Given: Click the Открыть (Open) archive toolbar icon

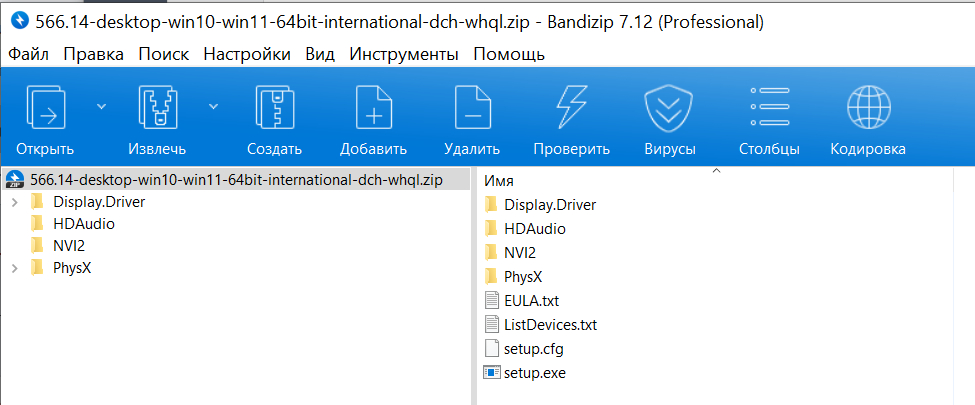Looking at the screenshot, I should pyautogui.click(x=45, y=107).
